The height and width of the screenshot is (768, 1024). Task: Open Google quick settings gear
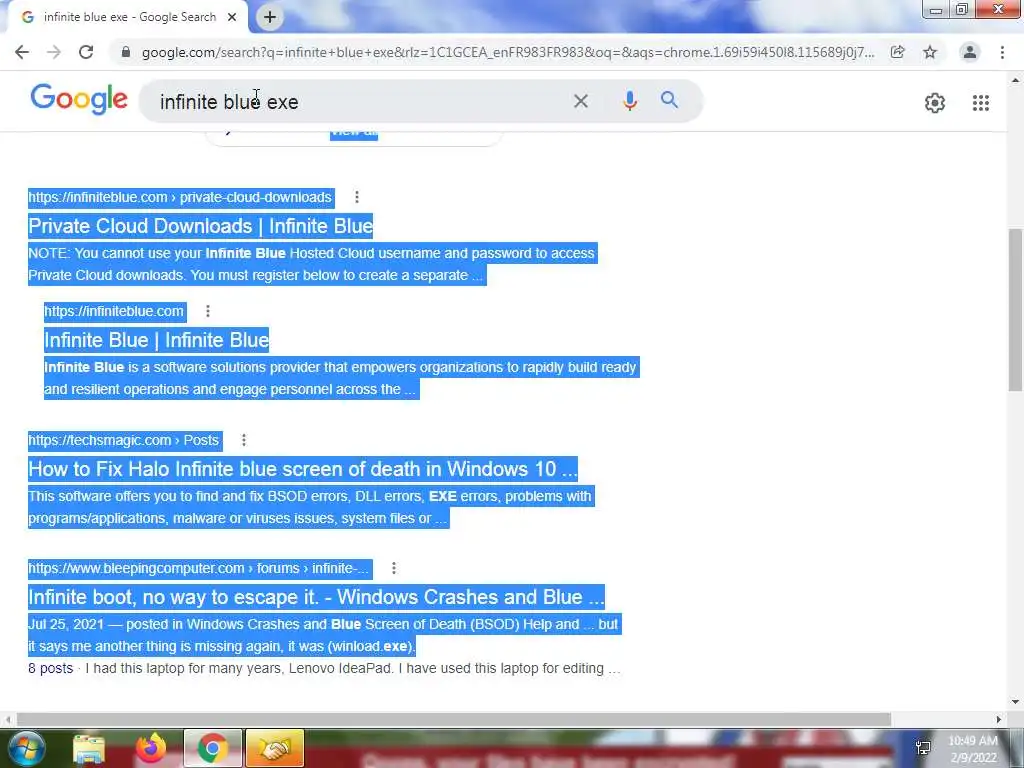click(x=935, y=103)
